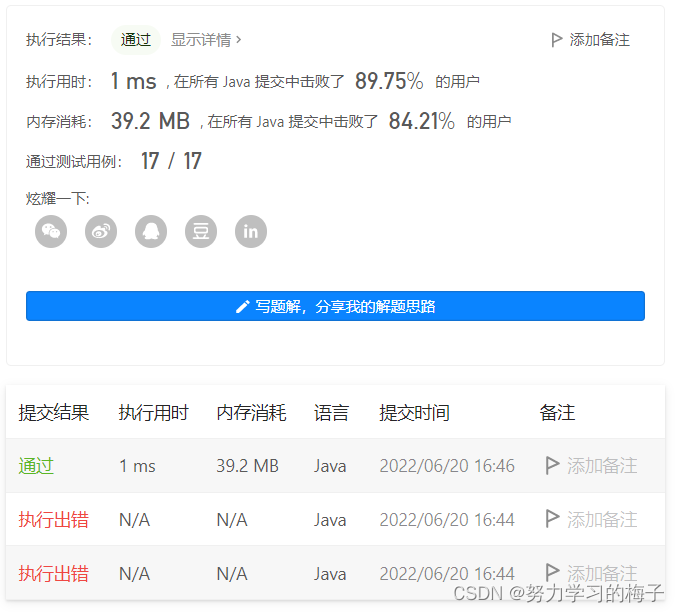The image size is (679, 612).
Task: Click flag icon in the 16:46 submission row
Action: [x=552, y=466]
